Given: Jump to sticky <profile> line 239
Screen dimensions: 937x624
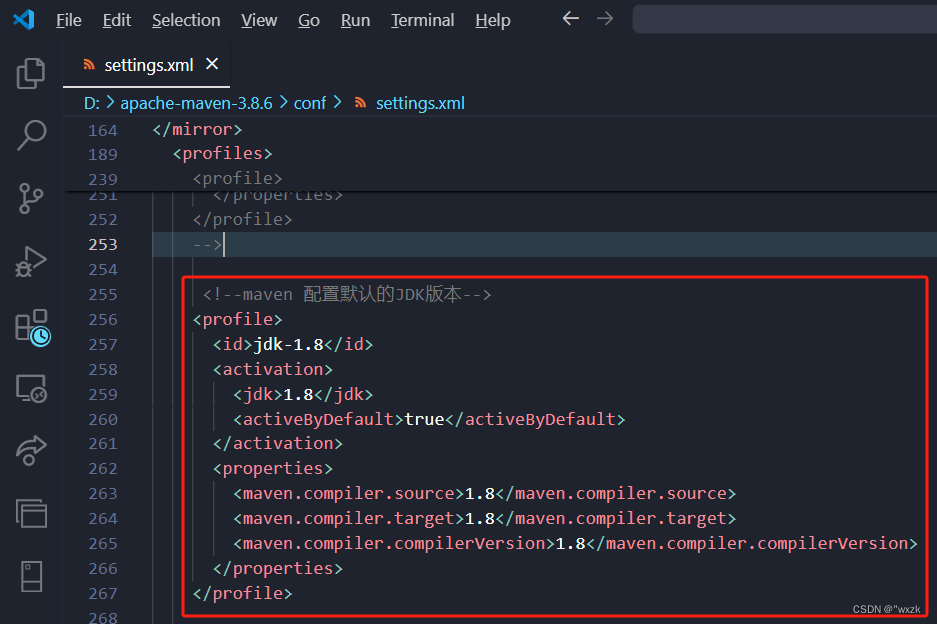Looking at the screenshot, I should (x=237, y=178).
